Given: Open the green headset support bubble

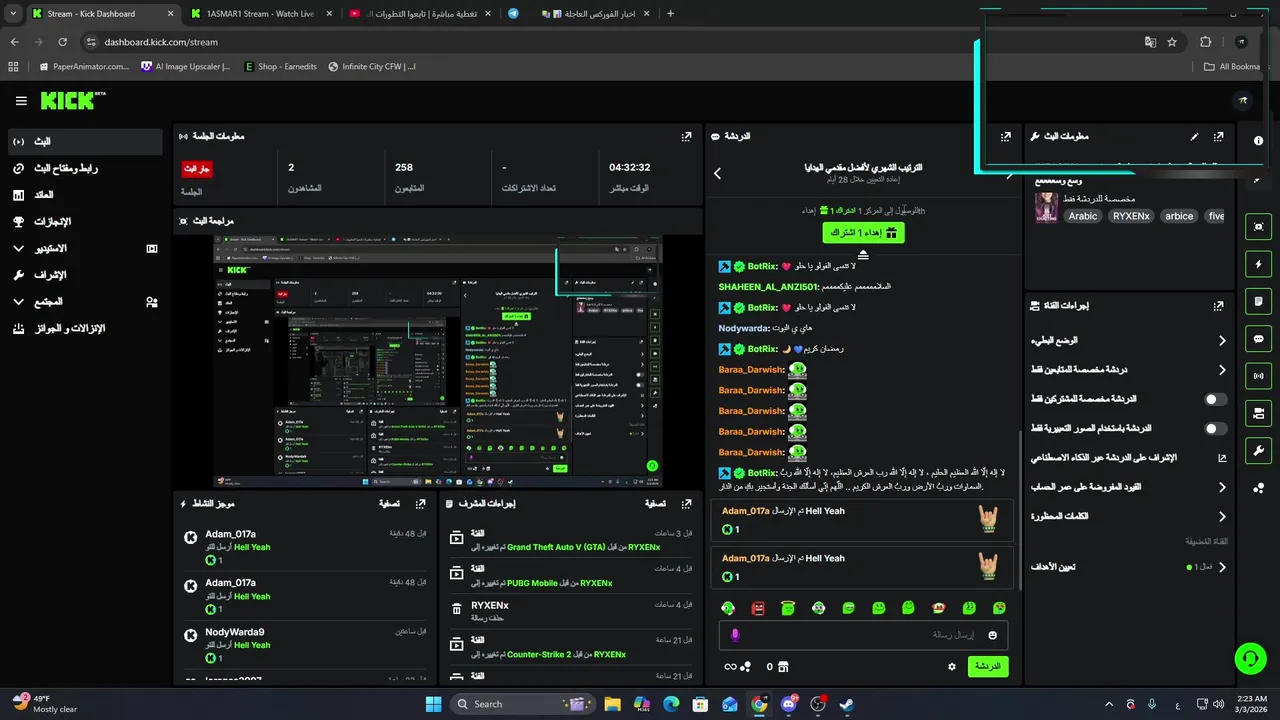Looking at the screenshot, I should coord(1250,658).
